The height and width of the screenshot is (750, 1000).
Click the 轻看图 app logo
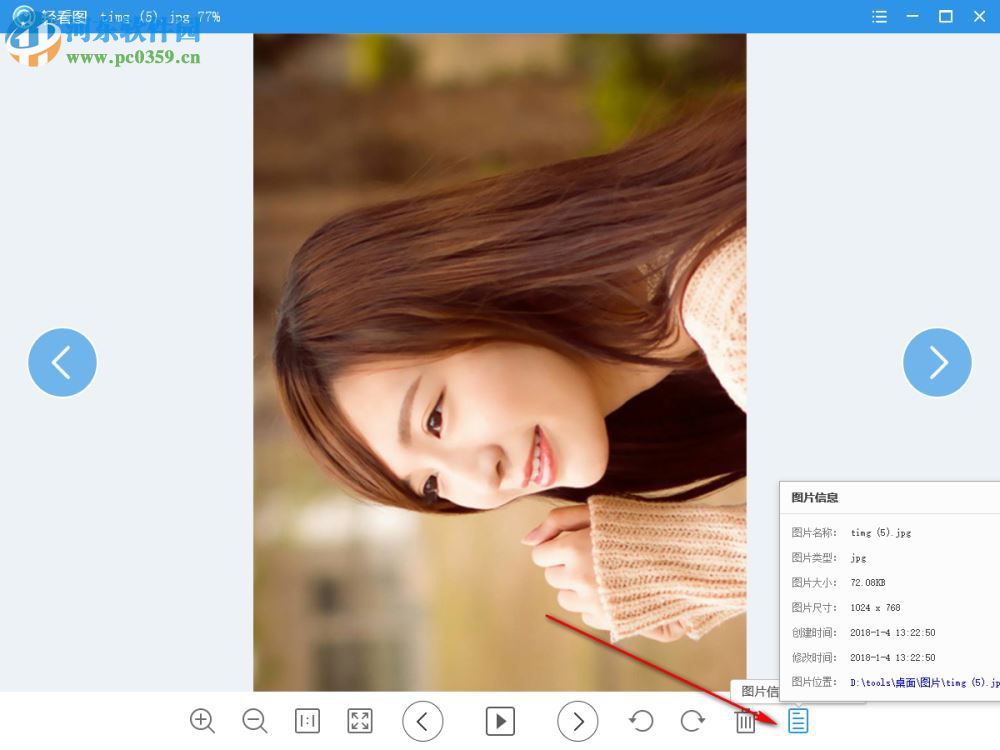(22, 16)
